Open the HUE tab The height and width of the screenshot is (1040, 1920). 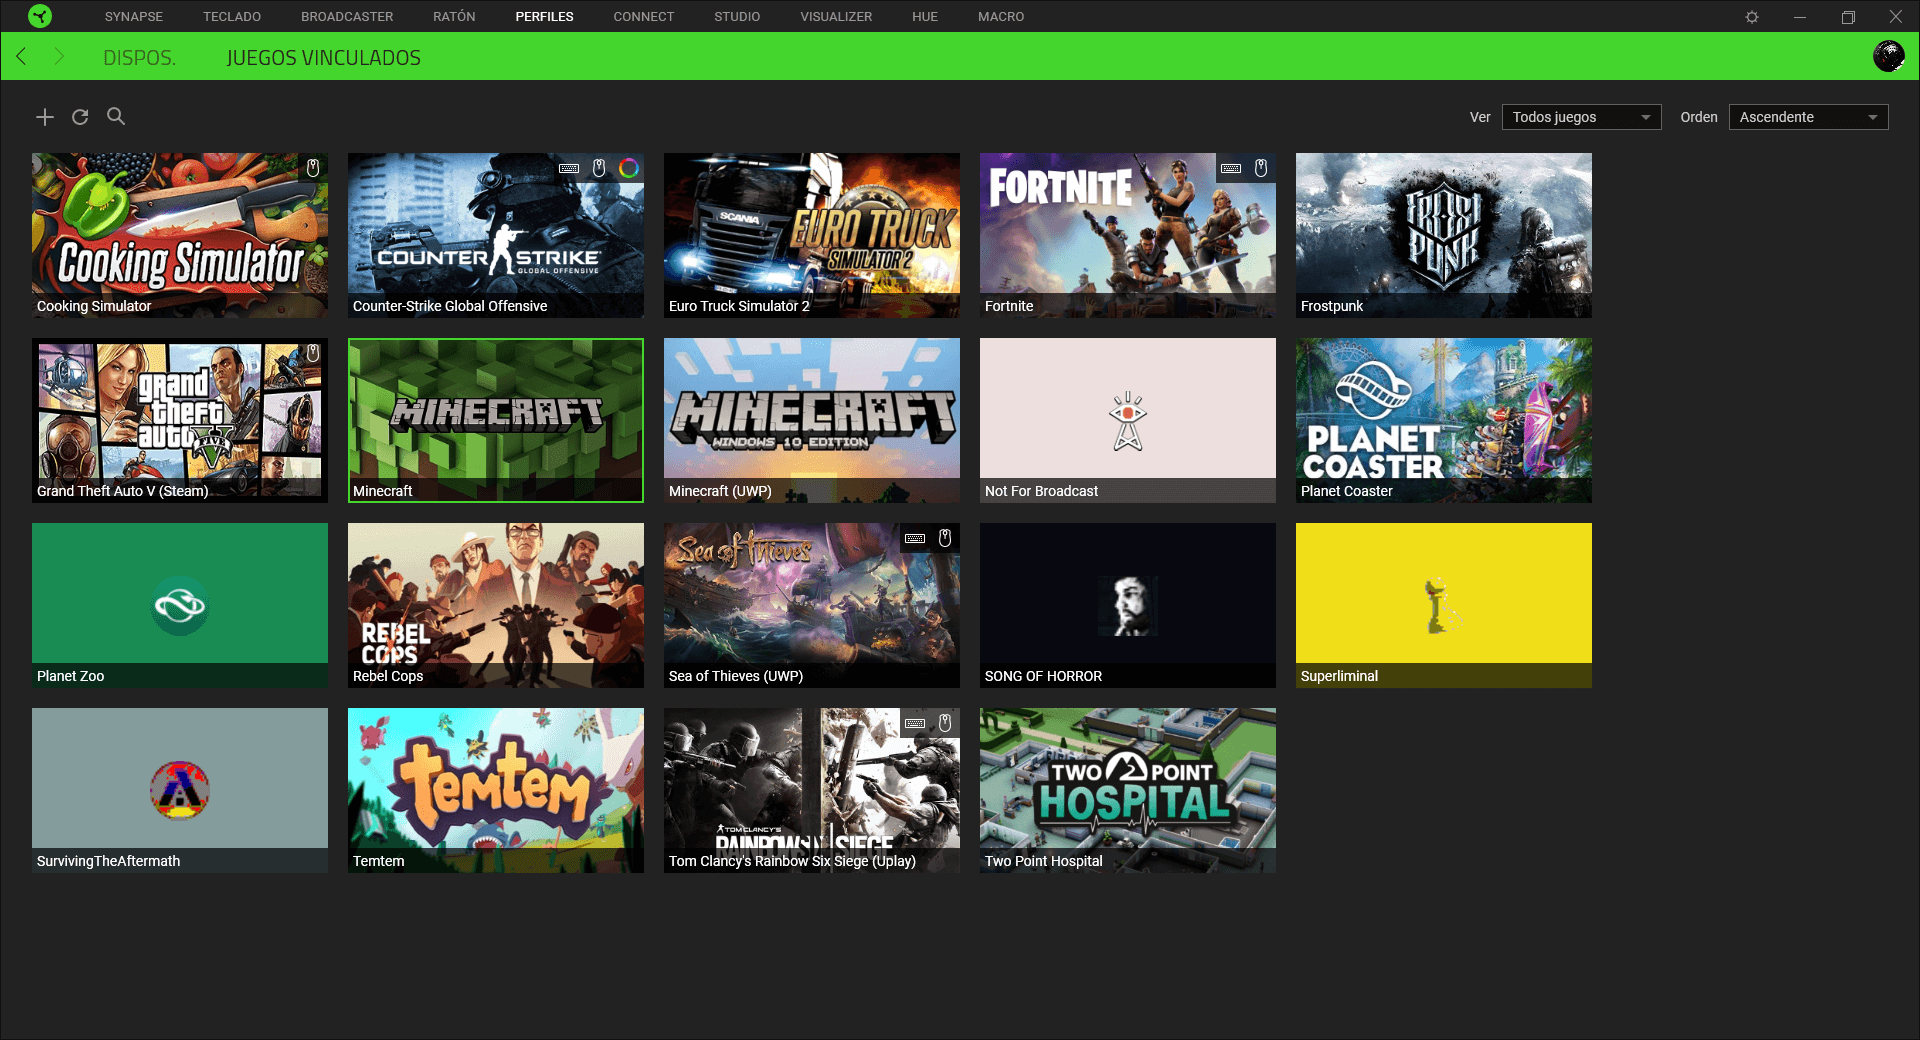(925, 17)
